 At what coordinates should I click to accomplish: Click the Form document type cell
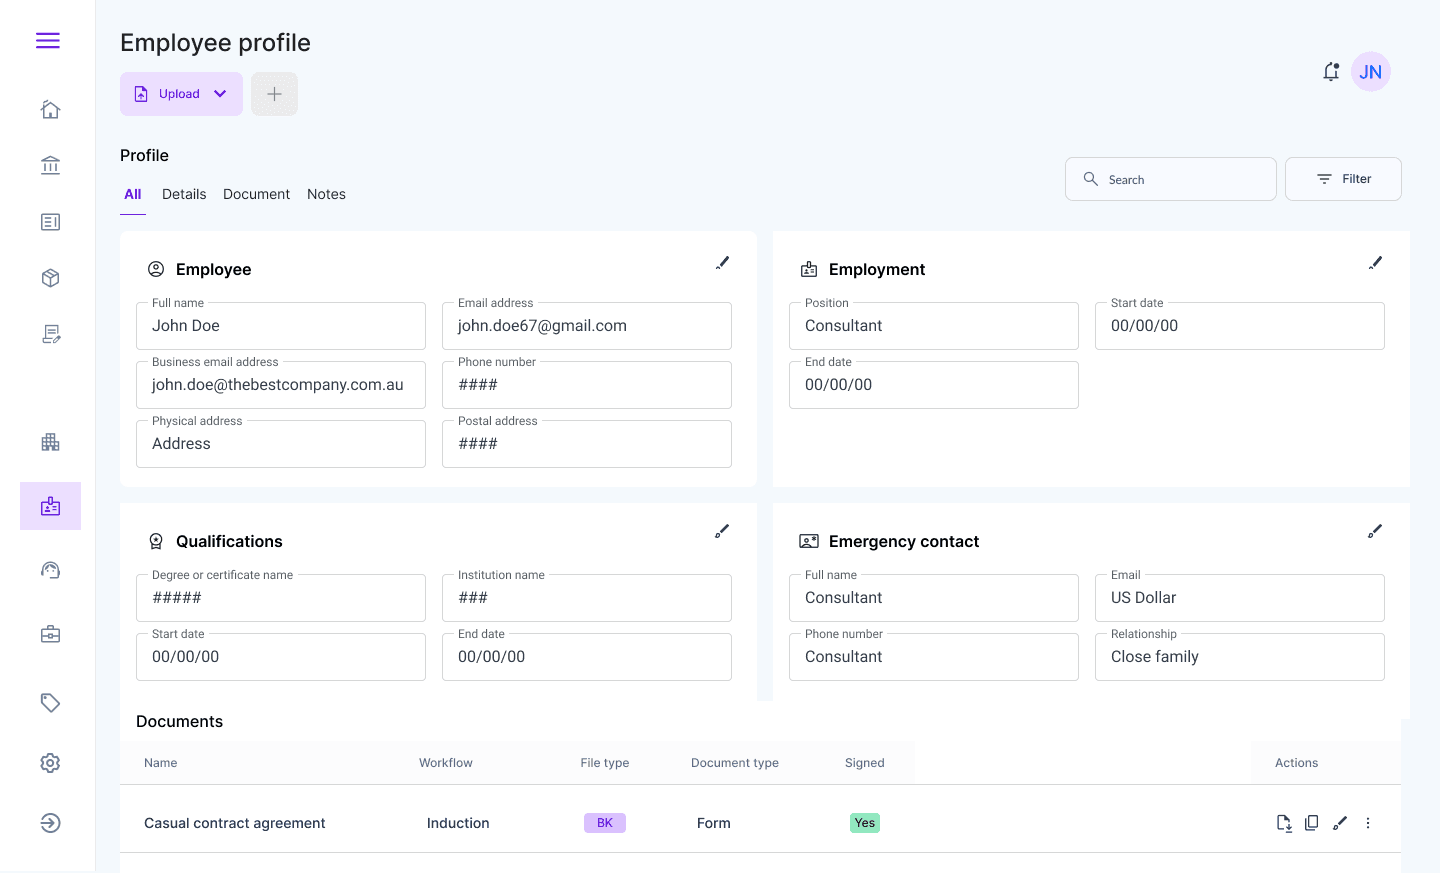pyautogui.click(x=714, y=823)
